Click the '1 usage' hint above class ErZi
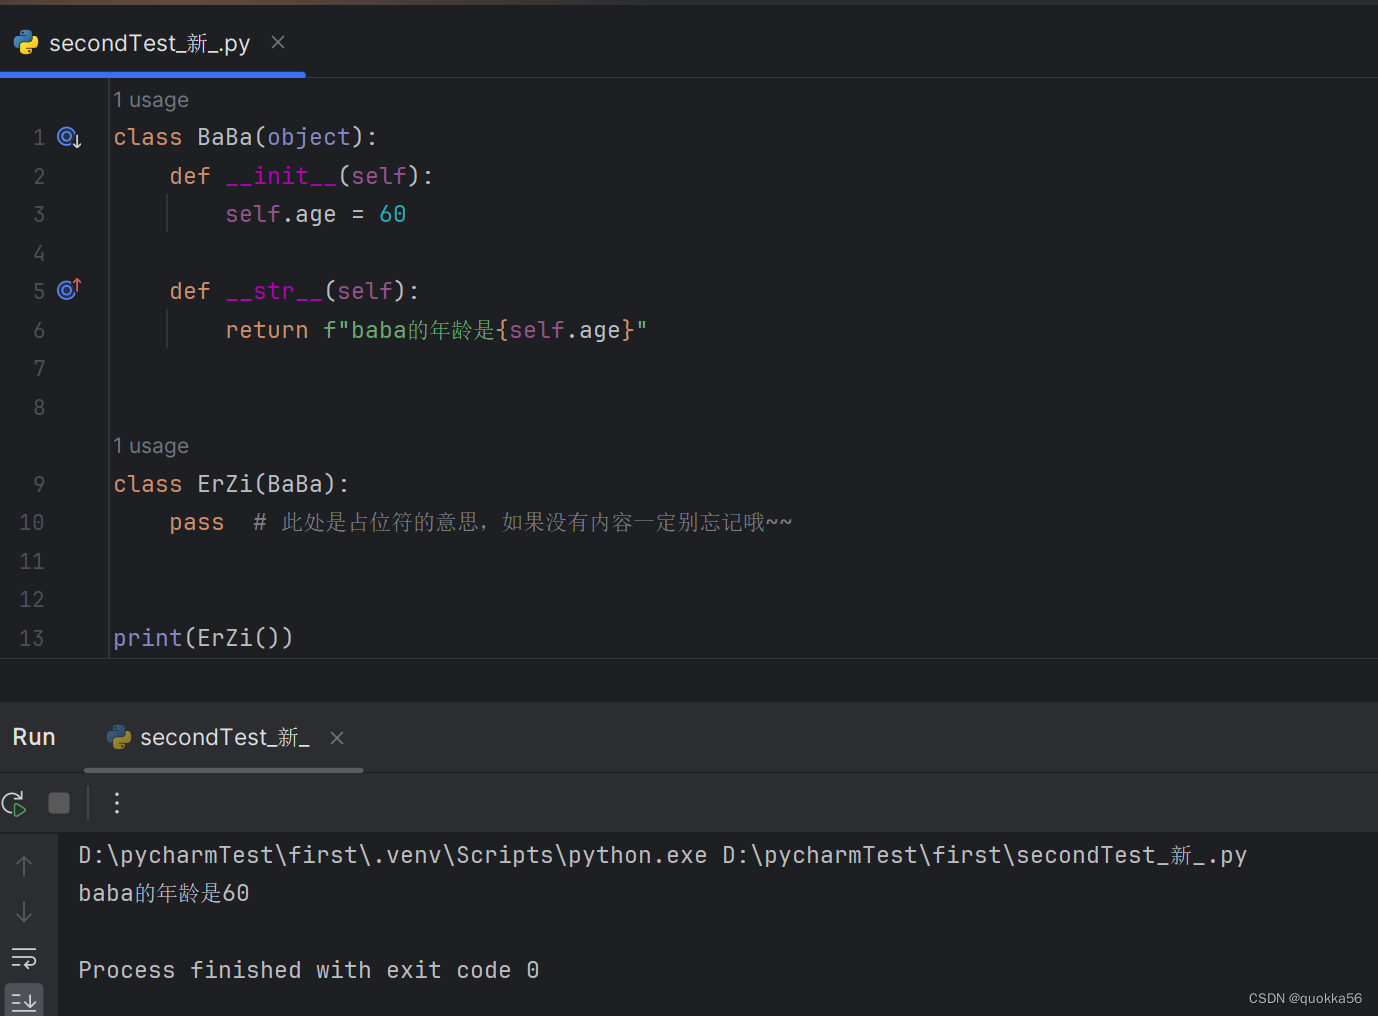Image resolution: width=1378 pixels, height=1016 pixels. pyautogui.click(x=151, y=446)
